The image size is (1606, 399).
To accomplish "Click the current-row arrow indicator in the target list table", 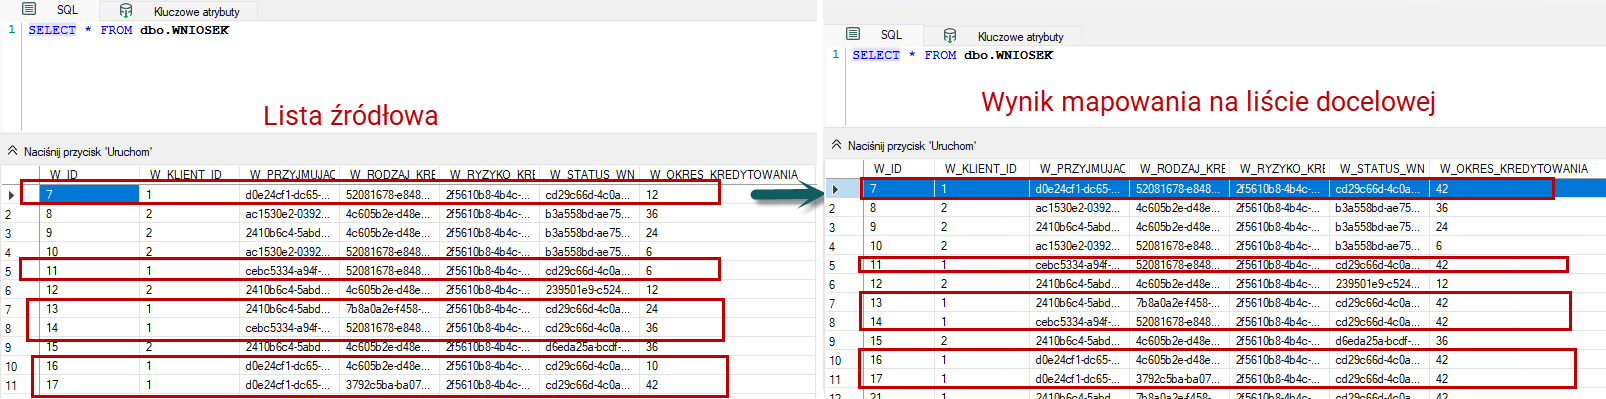I will click(835, 189).
